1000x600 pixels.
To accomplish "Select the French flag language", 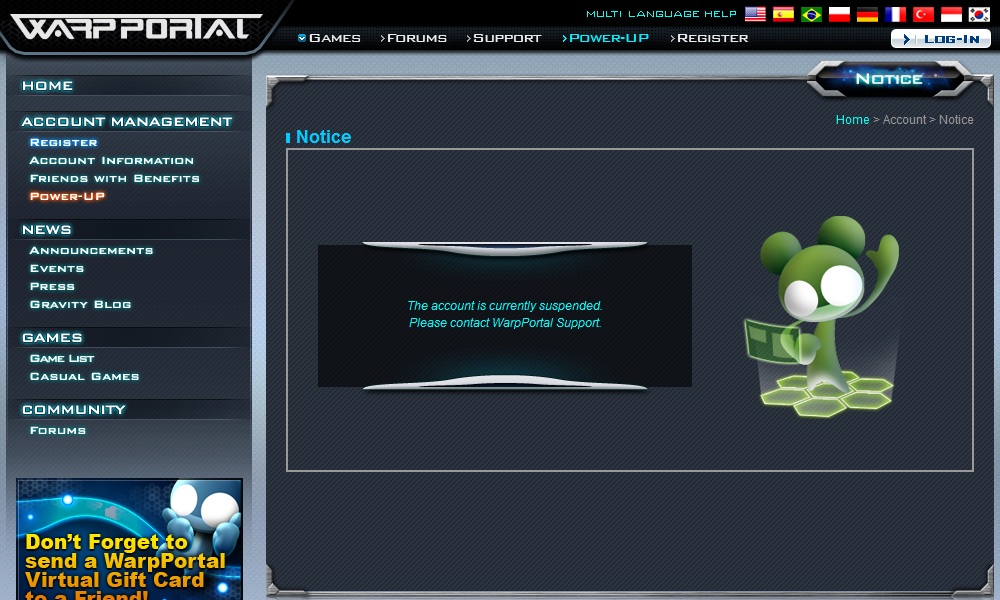I will point(895,14).
